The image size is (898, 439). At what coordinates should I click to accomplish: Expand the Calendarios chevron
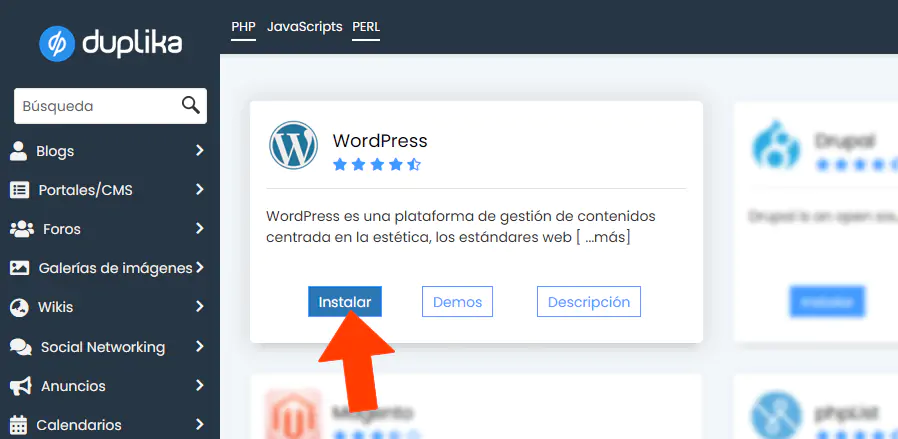tap(199, 424)
